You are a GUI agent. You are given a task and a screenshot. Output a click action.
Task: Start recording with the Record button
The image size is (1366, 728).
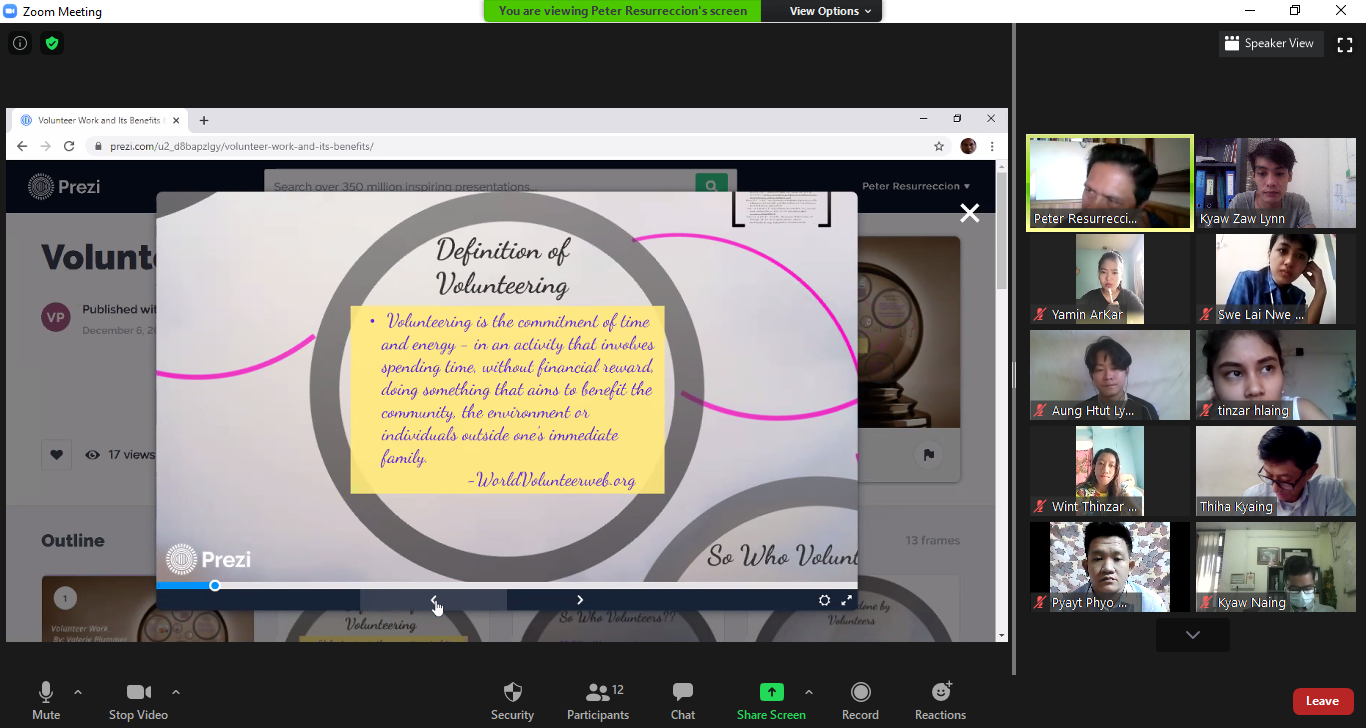860,701
